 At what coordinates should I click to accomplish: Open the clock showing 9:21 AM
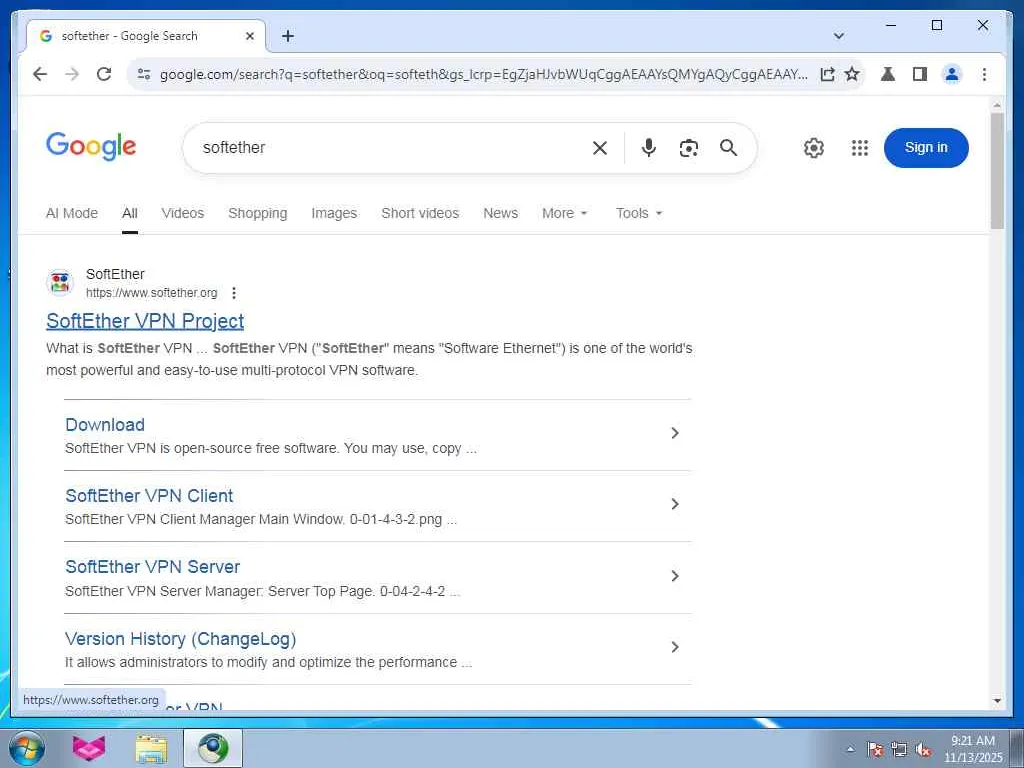[973, 749]
